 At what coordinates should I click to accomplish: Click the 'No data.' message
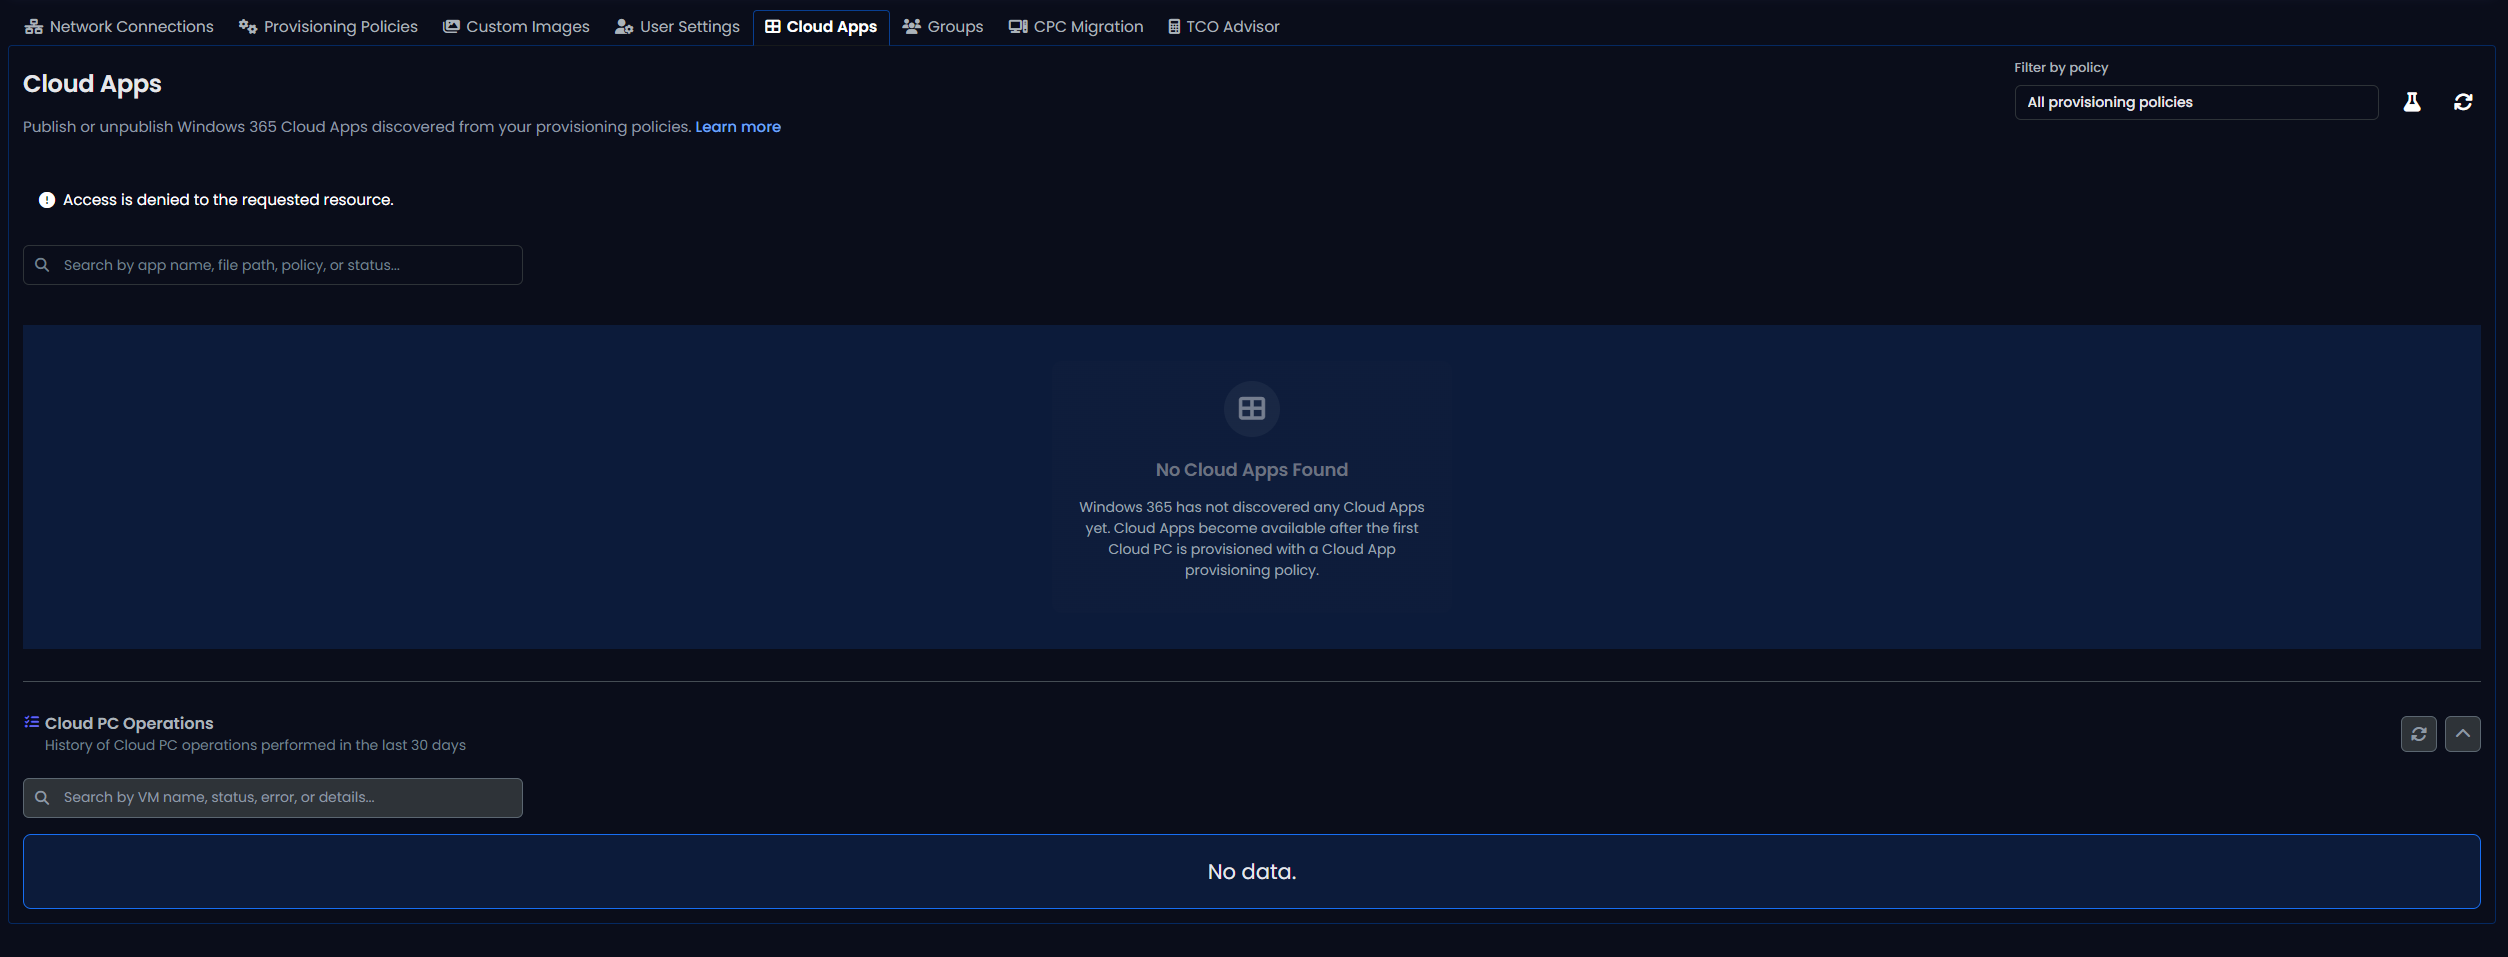[x=1252, y=872]
